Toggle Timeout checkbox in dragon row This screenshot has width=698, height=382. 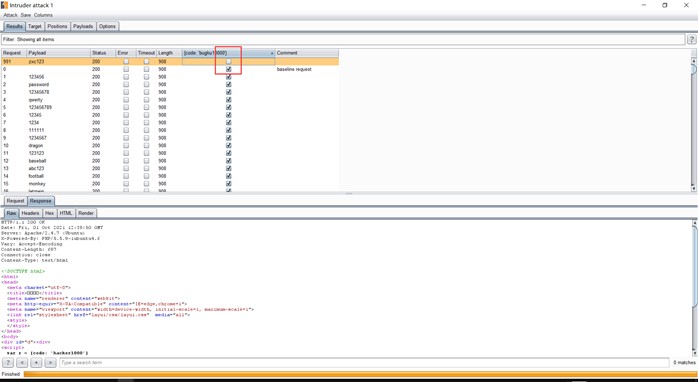(146, 146)
